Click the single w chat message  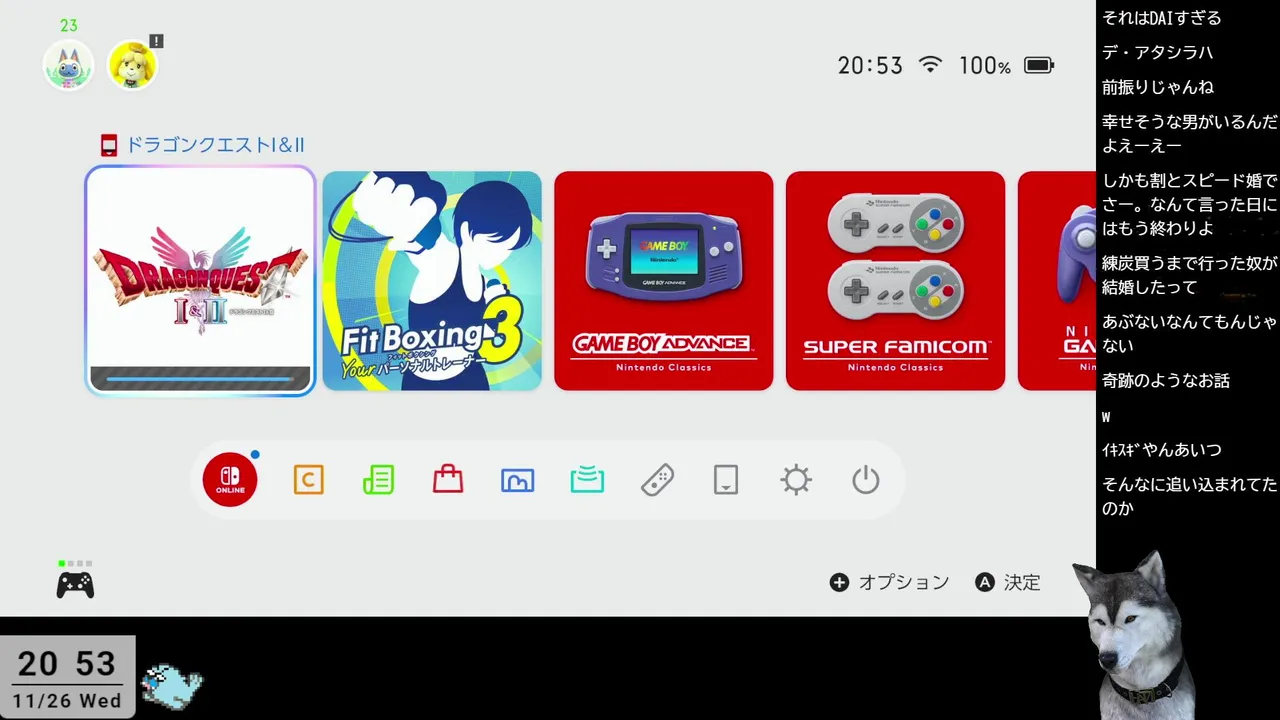(x=1106, y=417)
